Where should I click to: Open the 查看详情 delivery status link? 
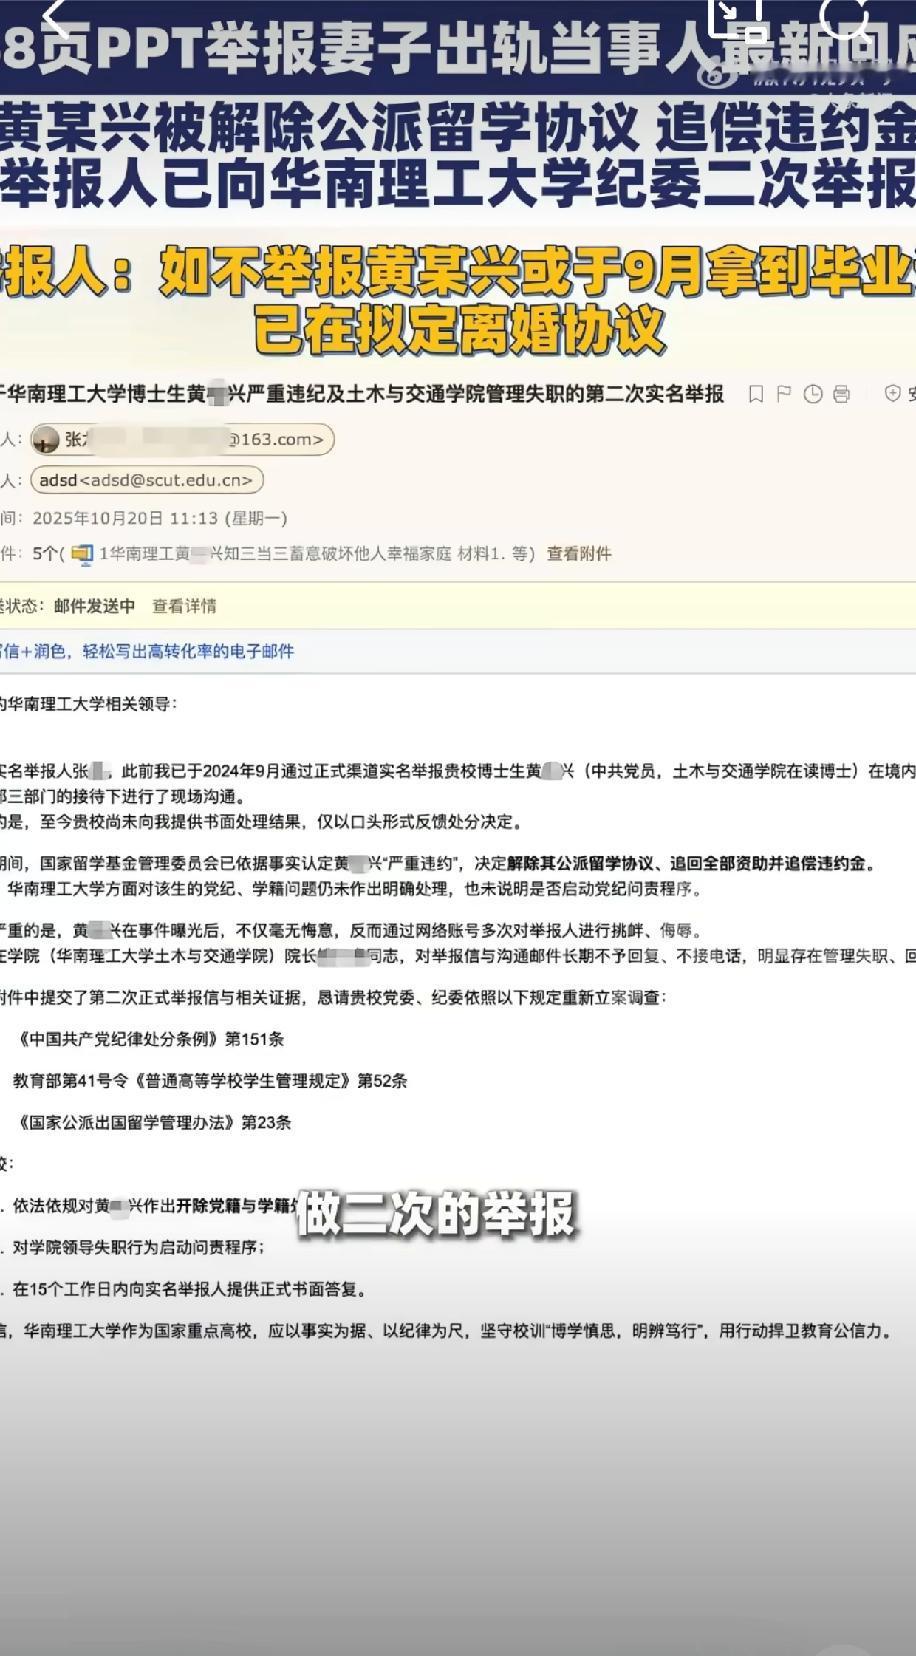pos(184,606)
